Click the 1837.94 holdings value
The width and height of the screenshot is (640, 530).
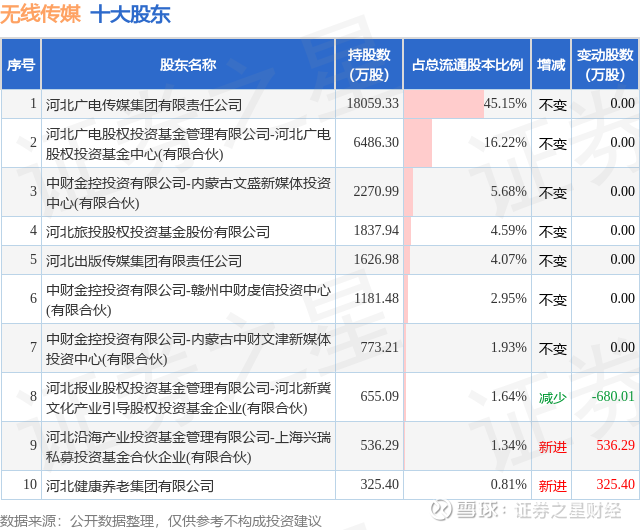click(x=376, y=230)
